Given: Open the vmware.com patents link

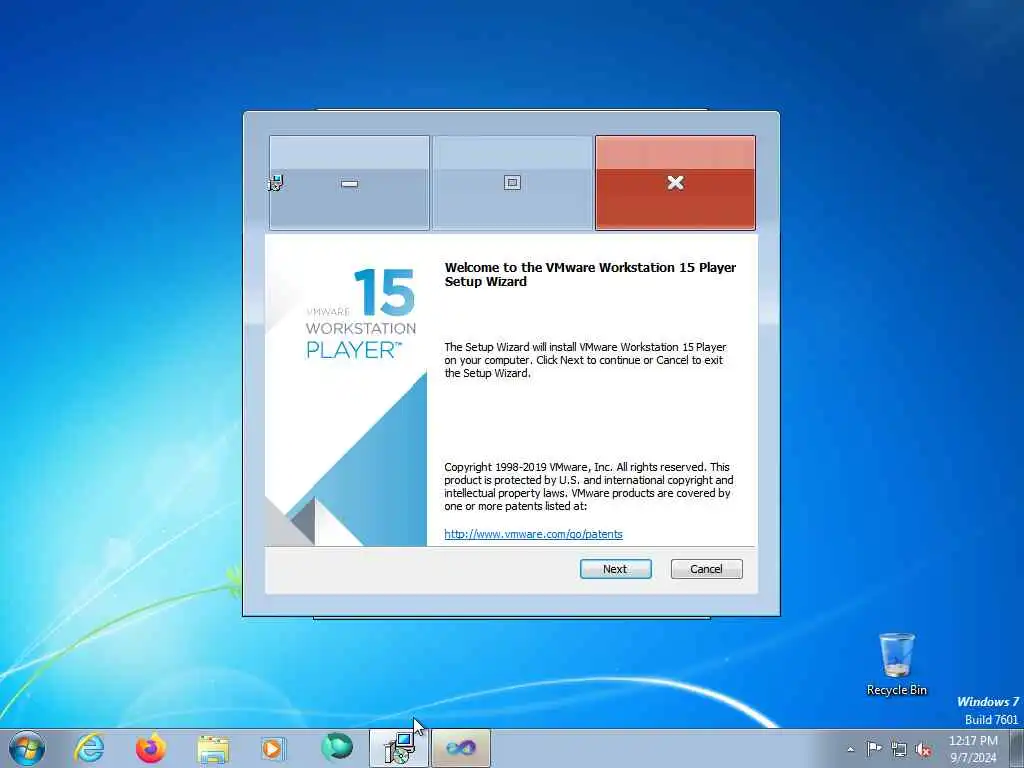Looking at the screenshot, I should (x=534, y=534).
